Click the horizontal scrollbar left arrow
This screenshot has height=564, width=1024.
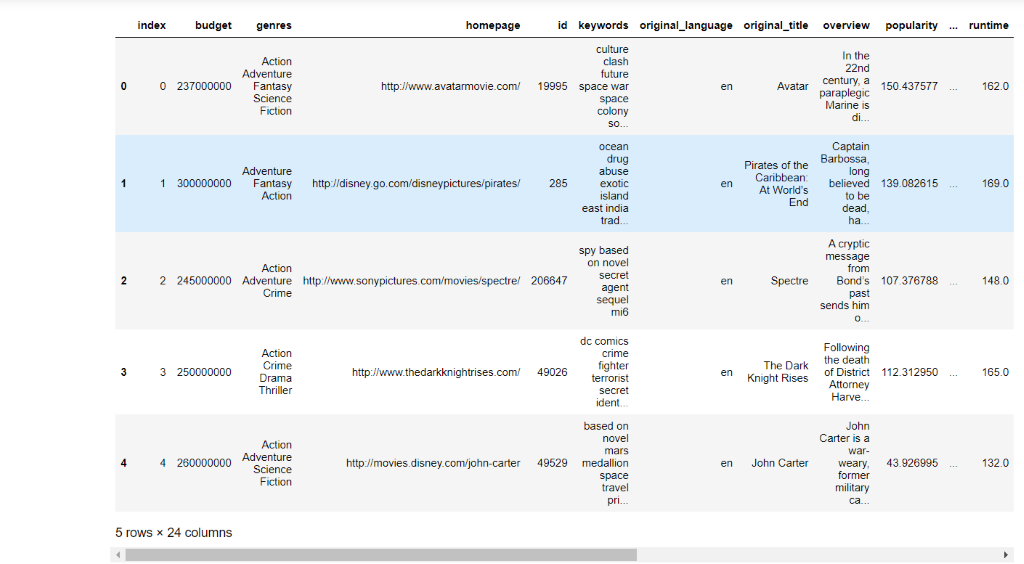118,555
